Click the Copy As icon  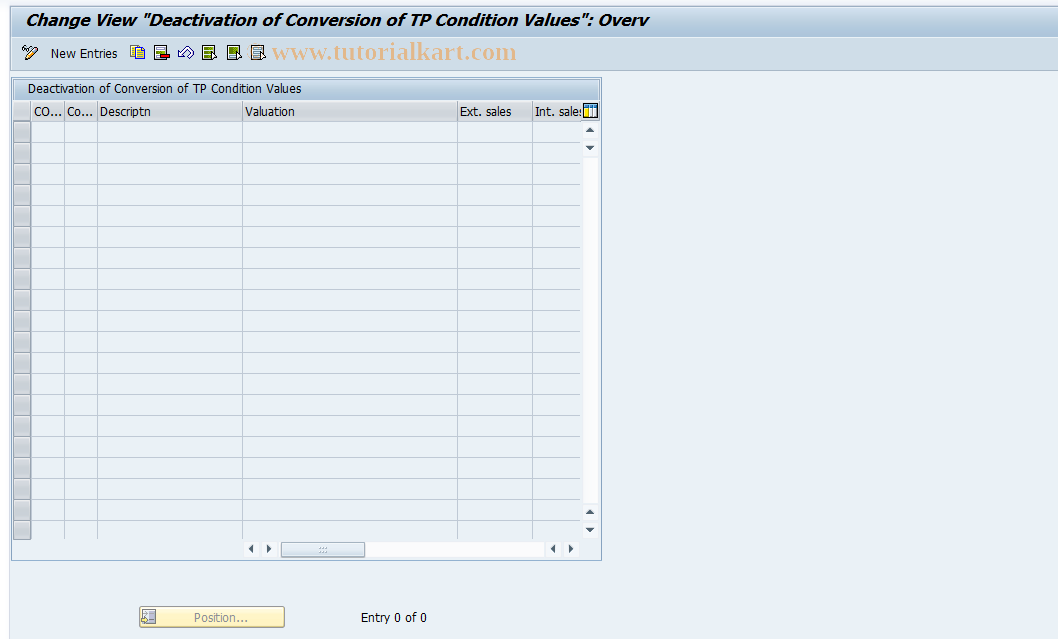138,53
